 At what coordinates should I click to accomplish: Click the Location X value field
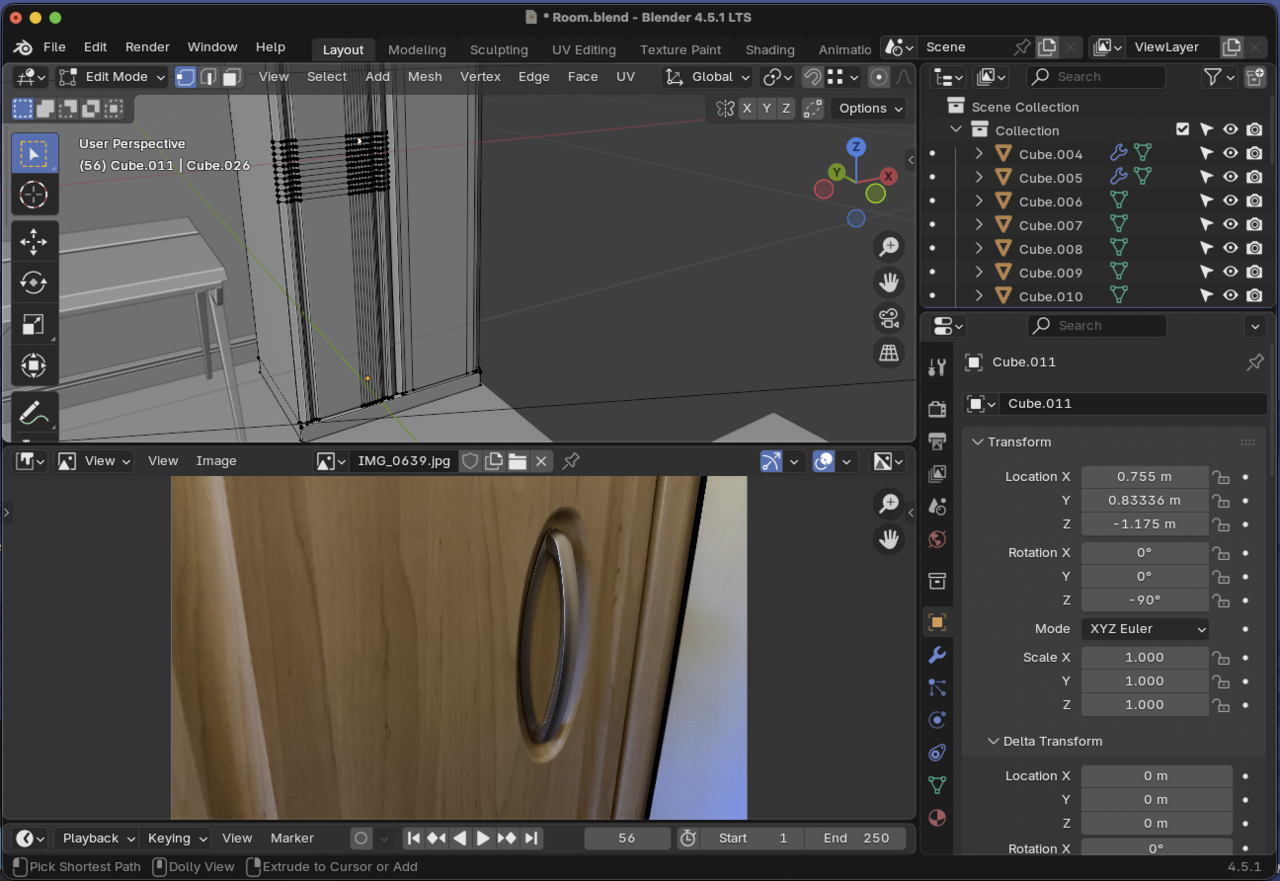[x=1144, y=477]
